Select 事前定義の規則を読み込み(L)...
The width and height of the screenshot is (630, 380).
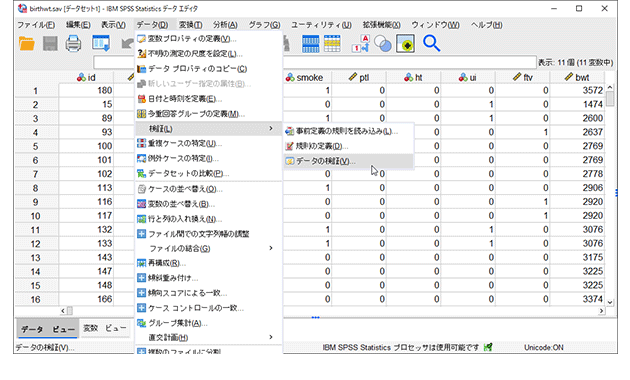tap(348, 131)
